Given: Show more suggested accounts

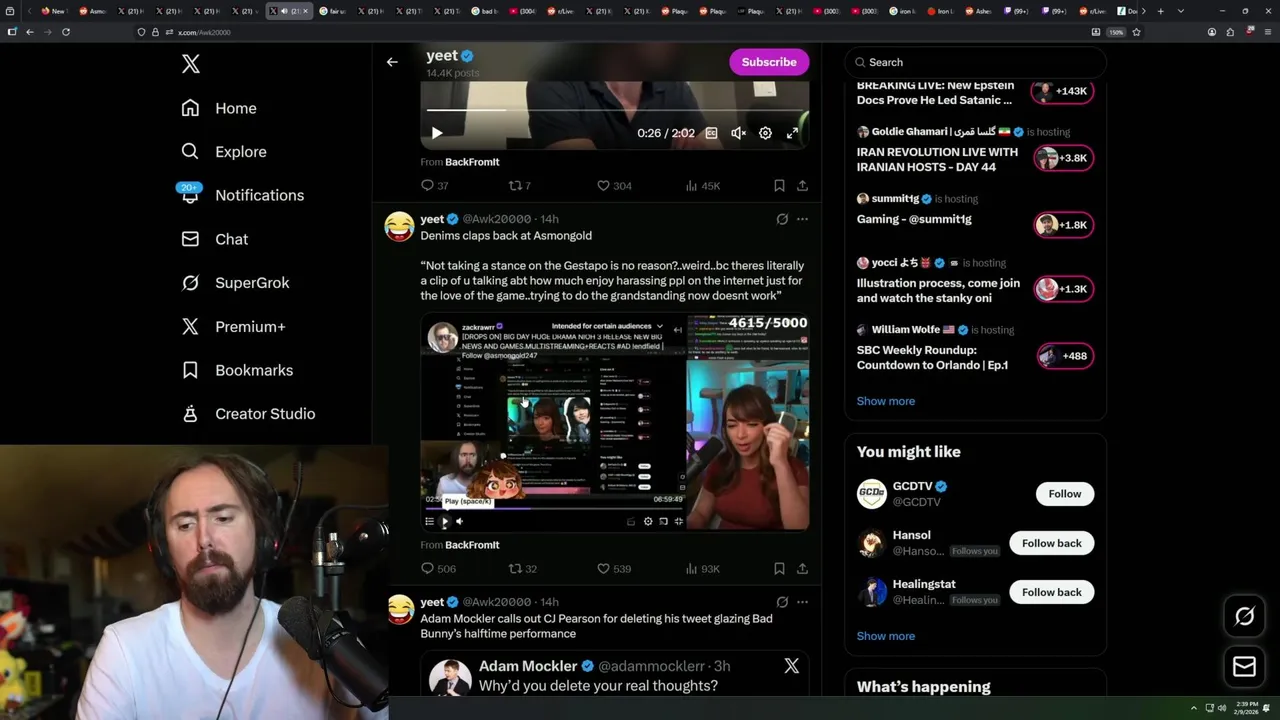Looking at the screenshot, I should 885,636.
